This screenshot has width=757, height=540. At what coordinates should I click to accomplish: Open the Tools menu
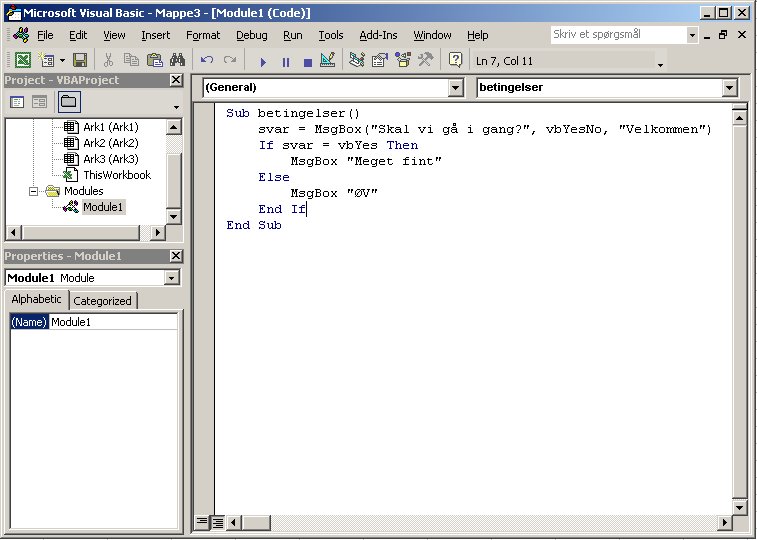[331, 35]
